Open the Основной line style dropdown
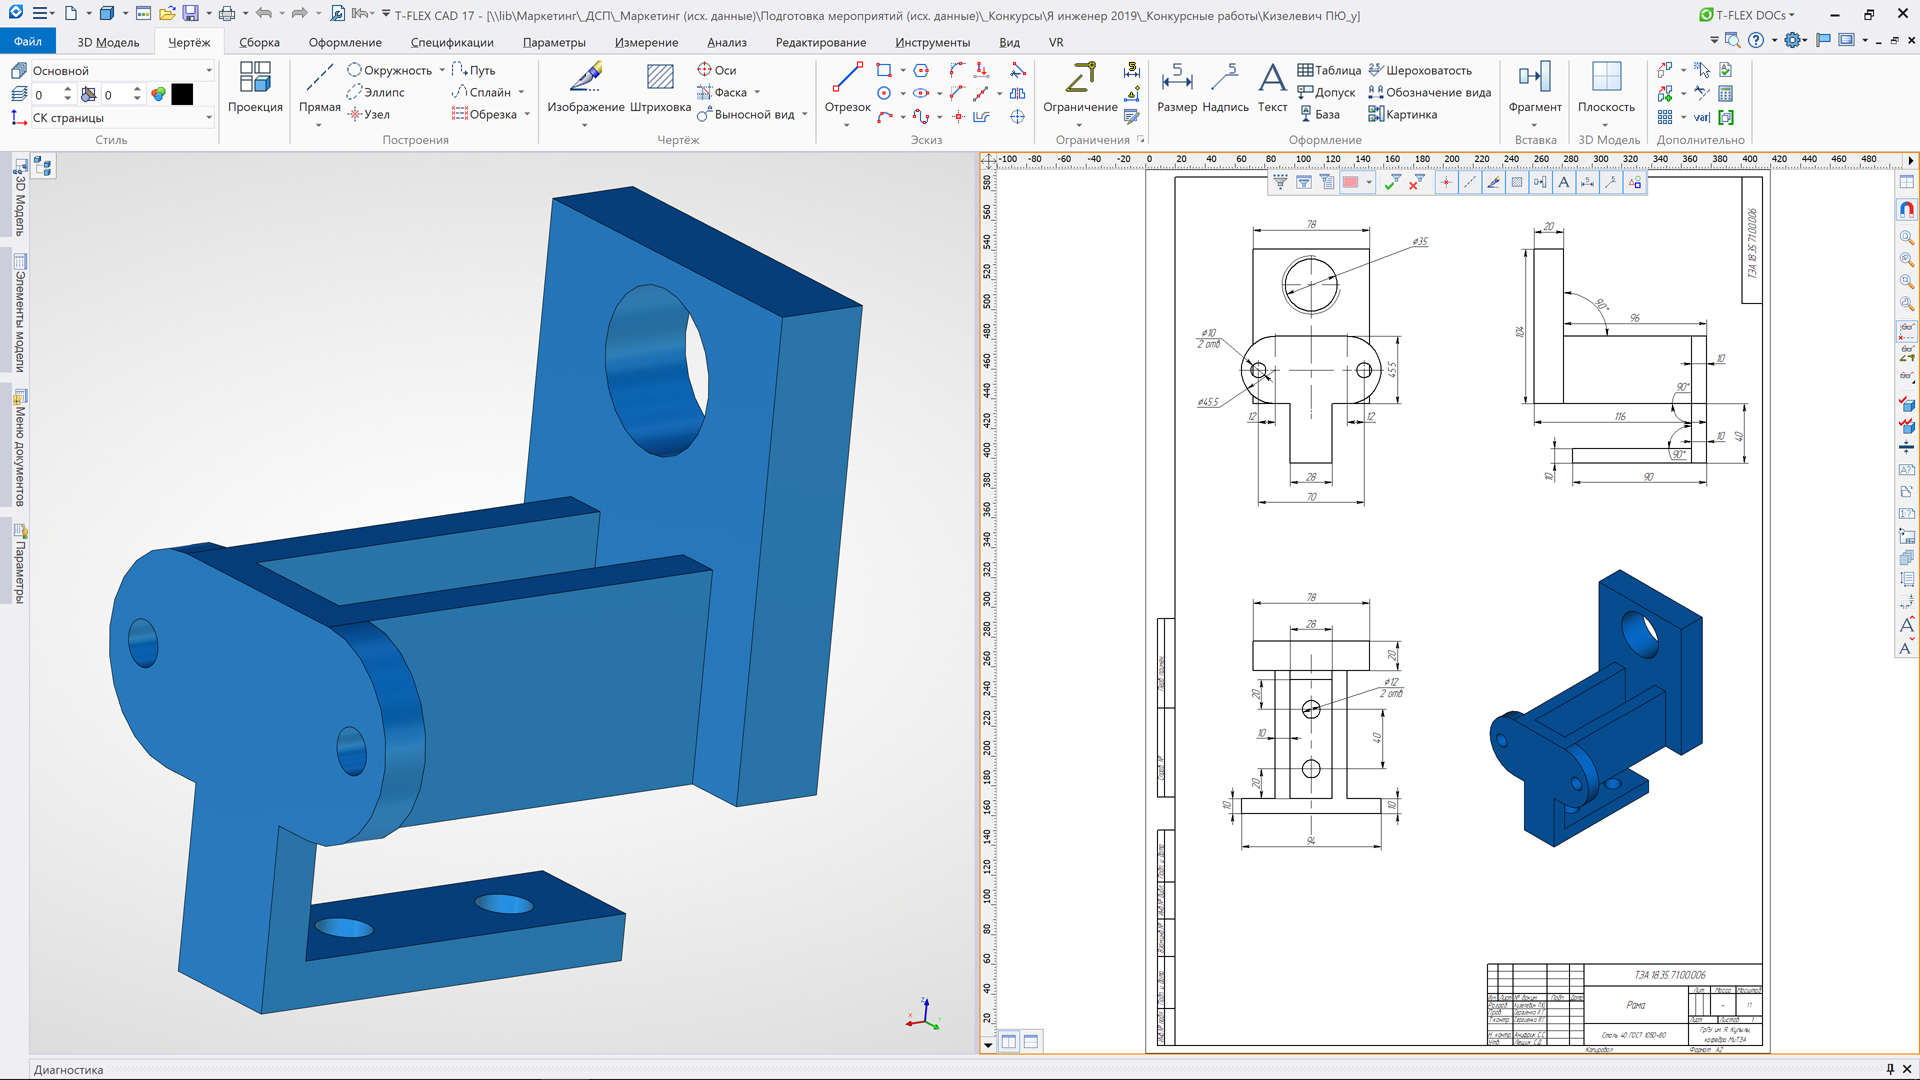 (209, 71)
